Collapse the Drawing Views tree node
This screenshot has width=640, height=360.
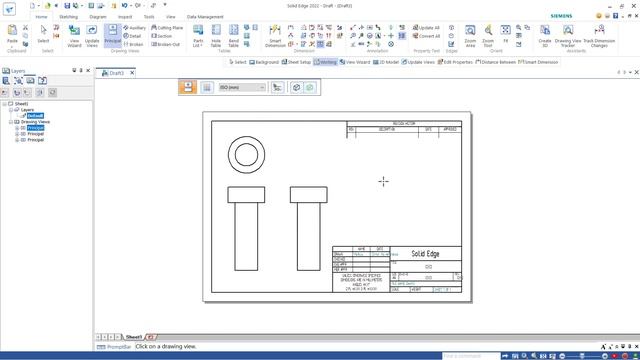click(11, 122)
